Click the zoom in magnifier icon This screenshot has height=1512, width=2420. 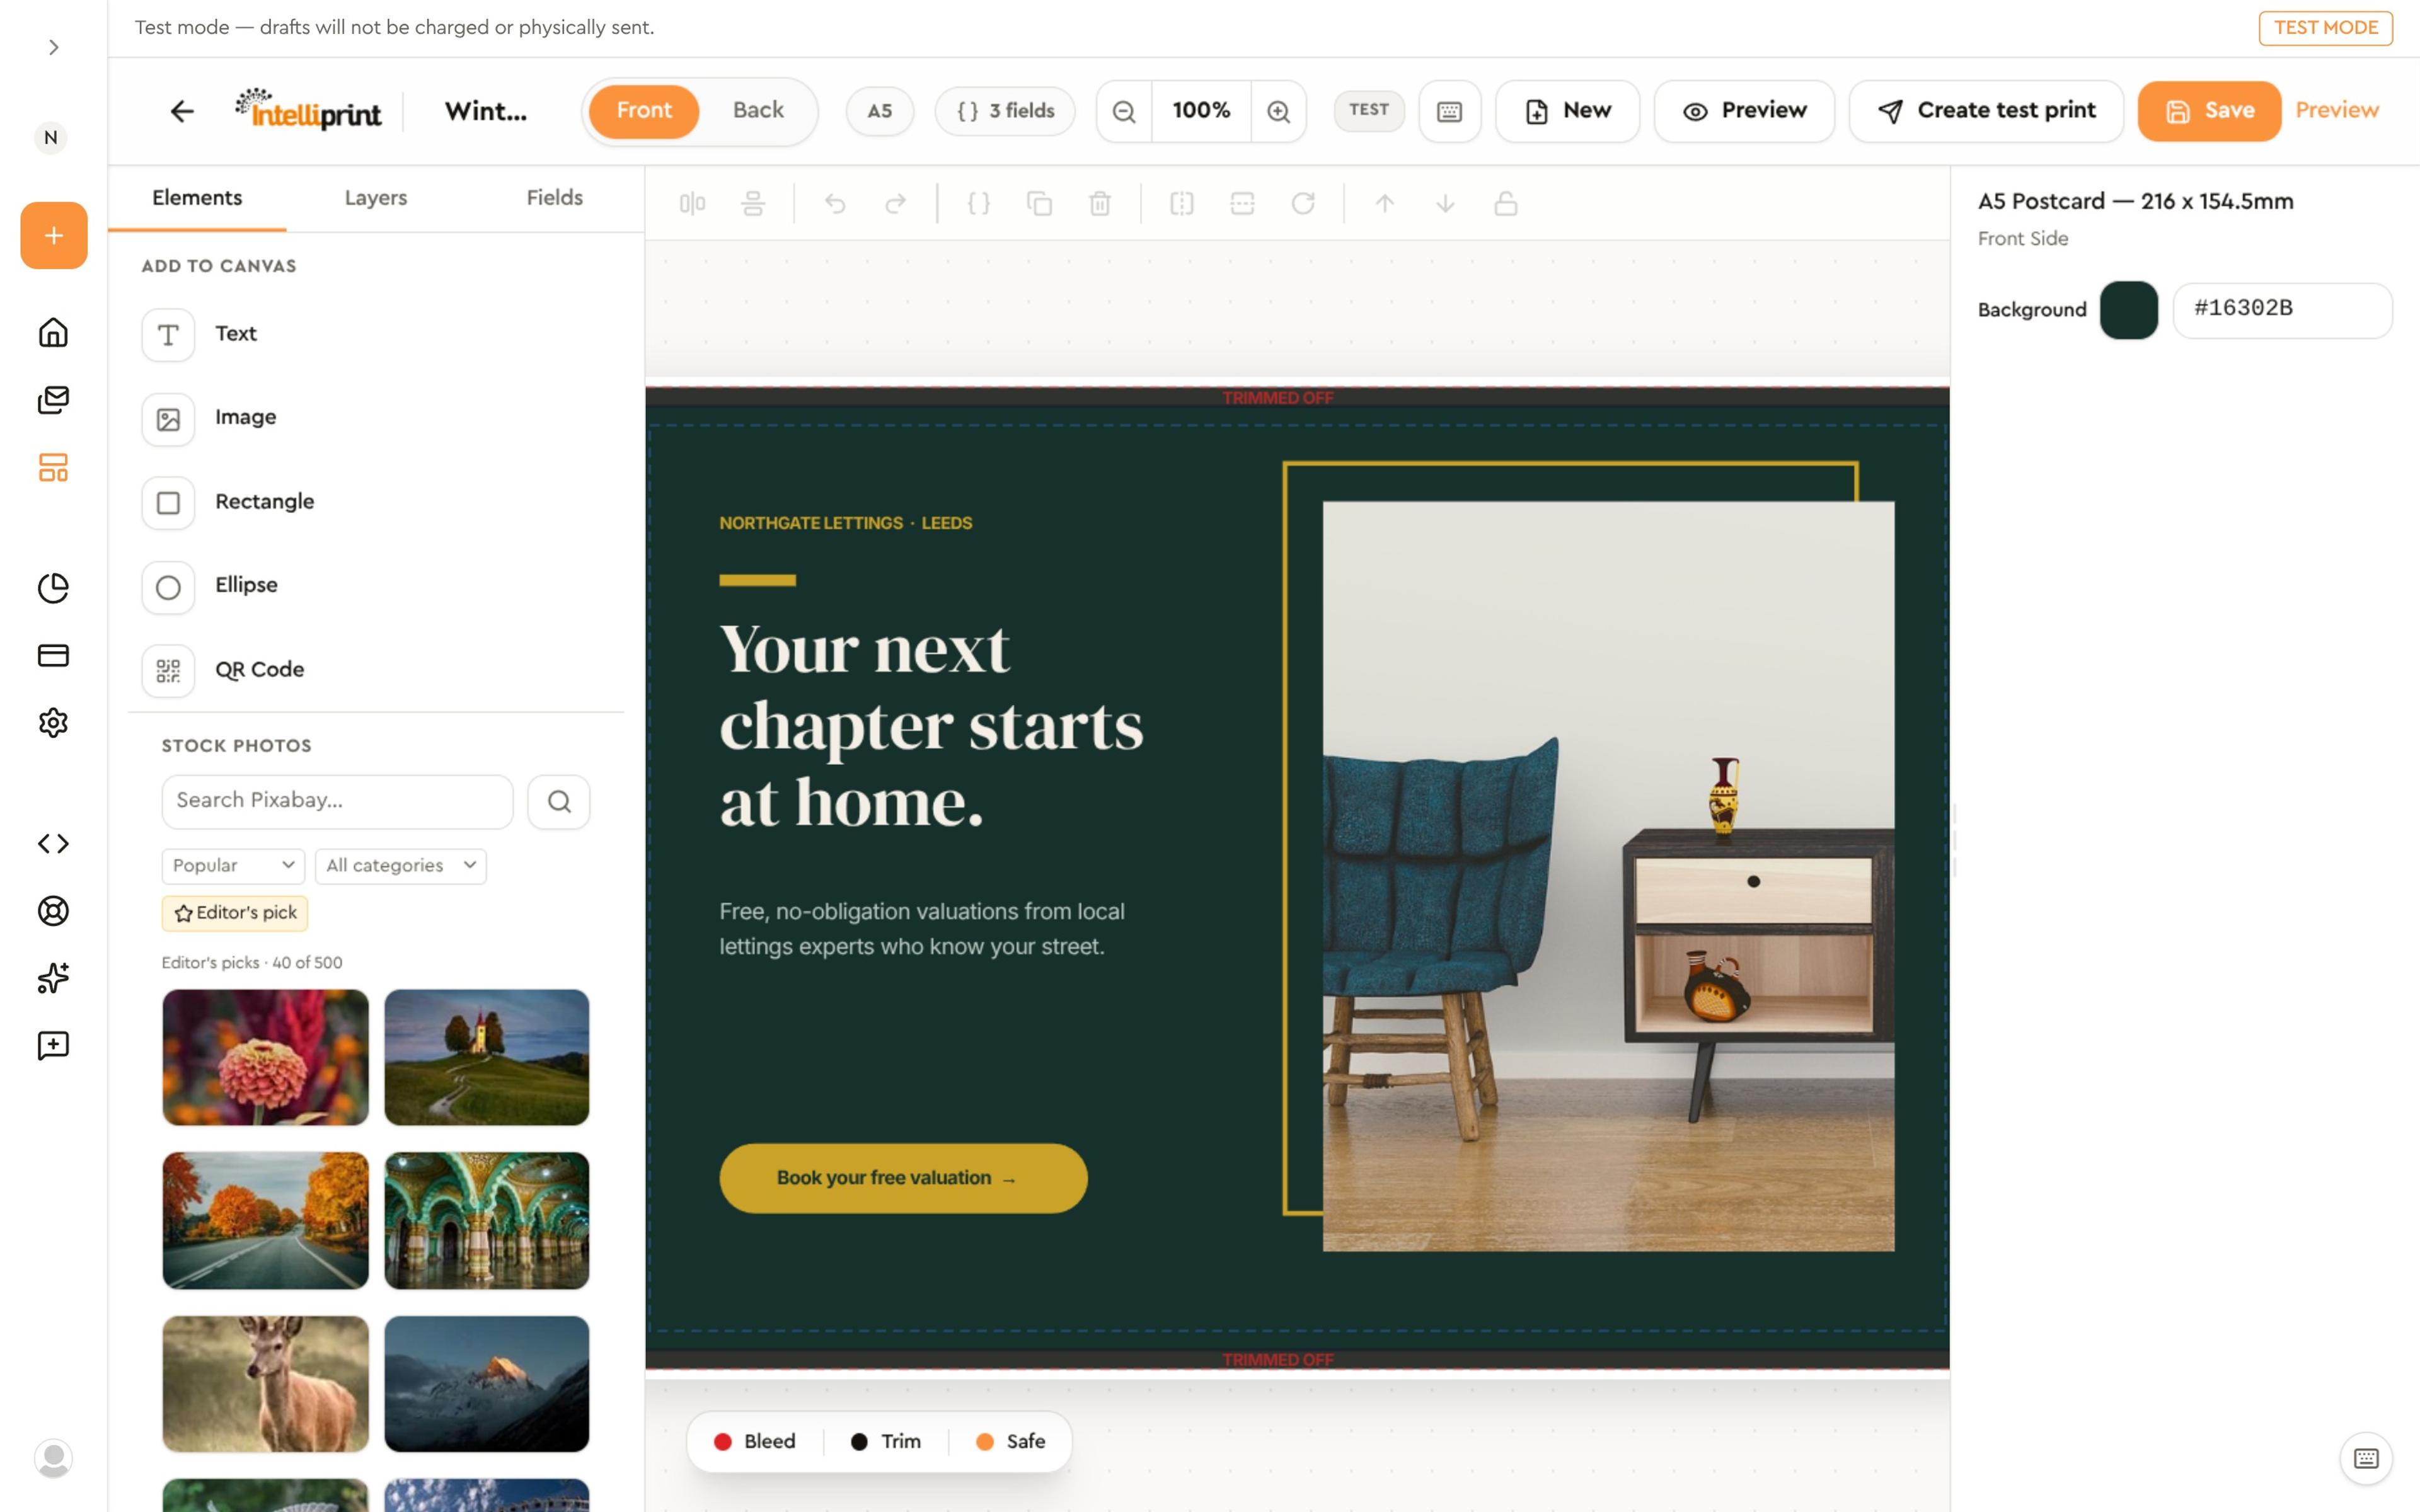1278,111
